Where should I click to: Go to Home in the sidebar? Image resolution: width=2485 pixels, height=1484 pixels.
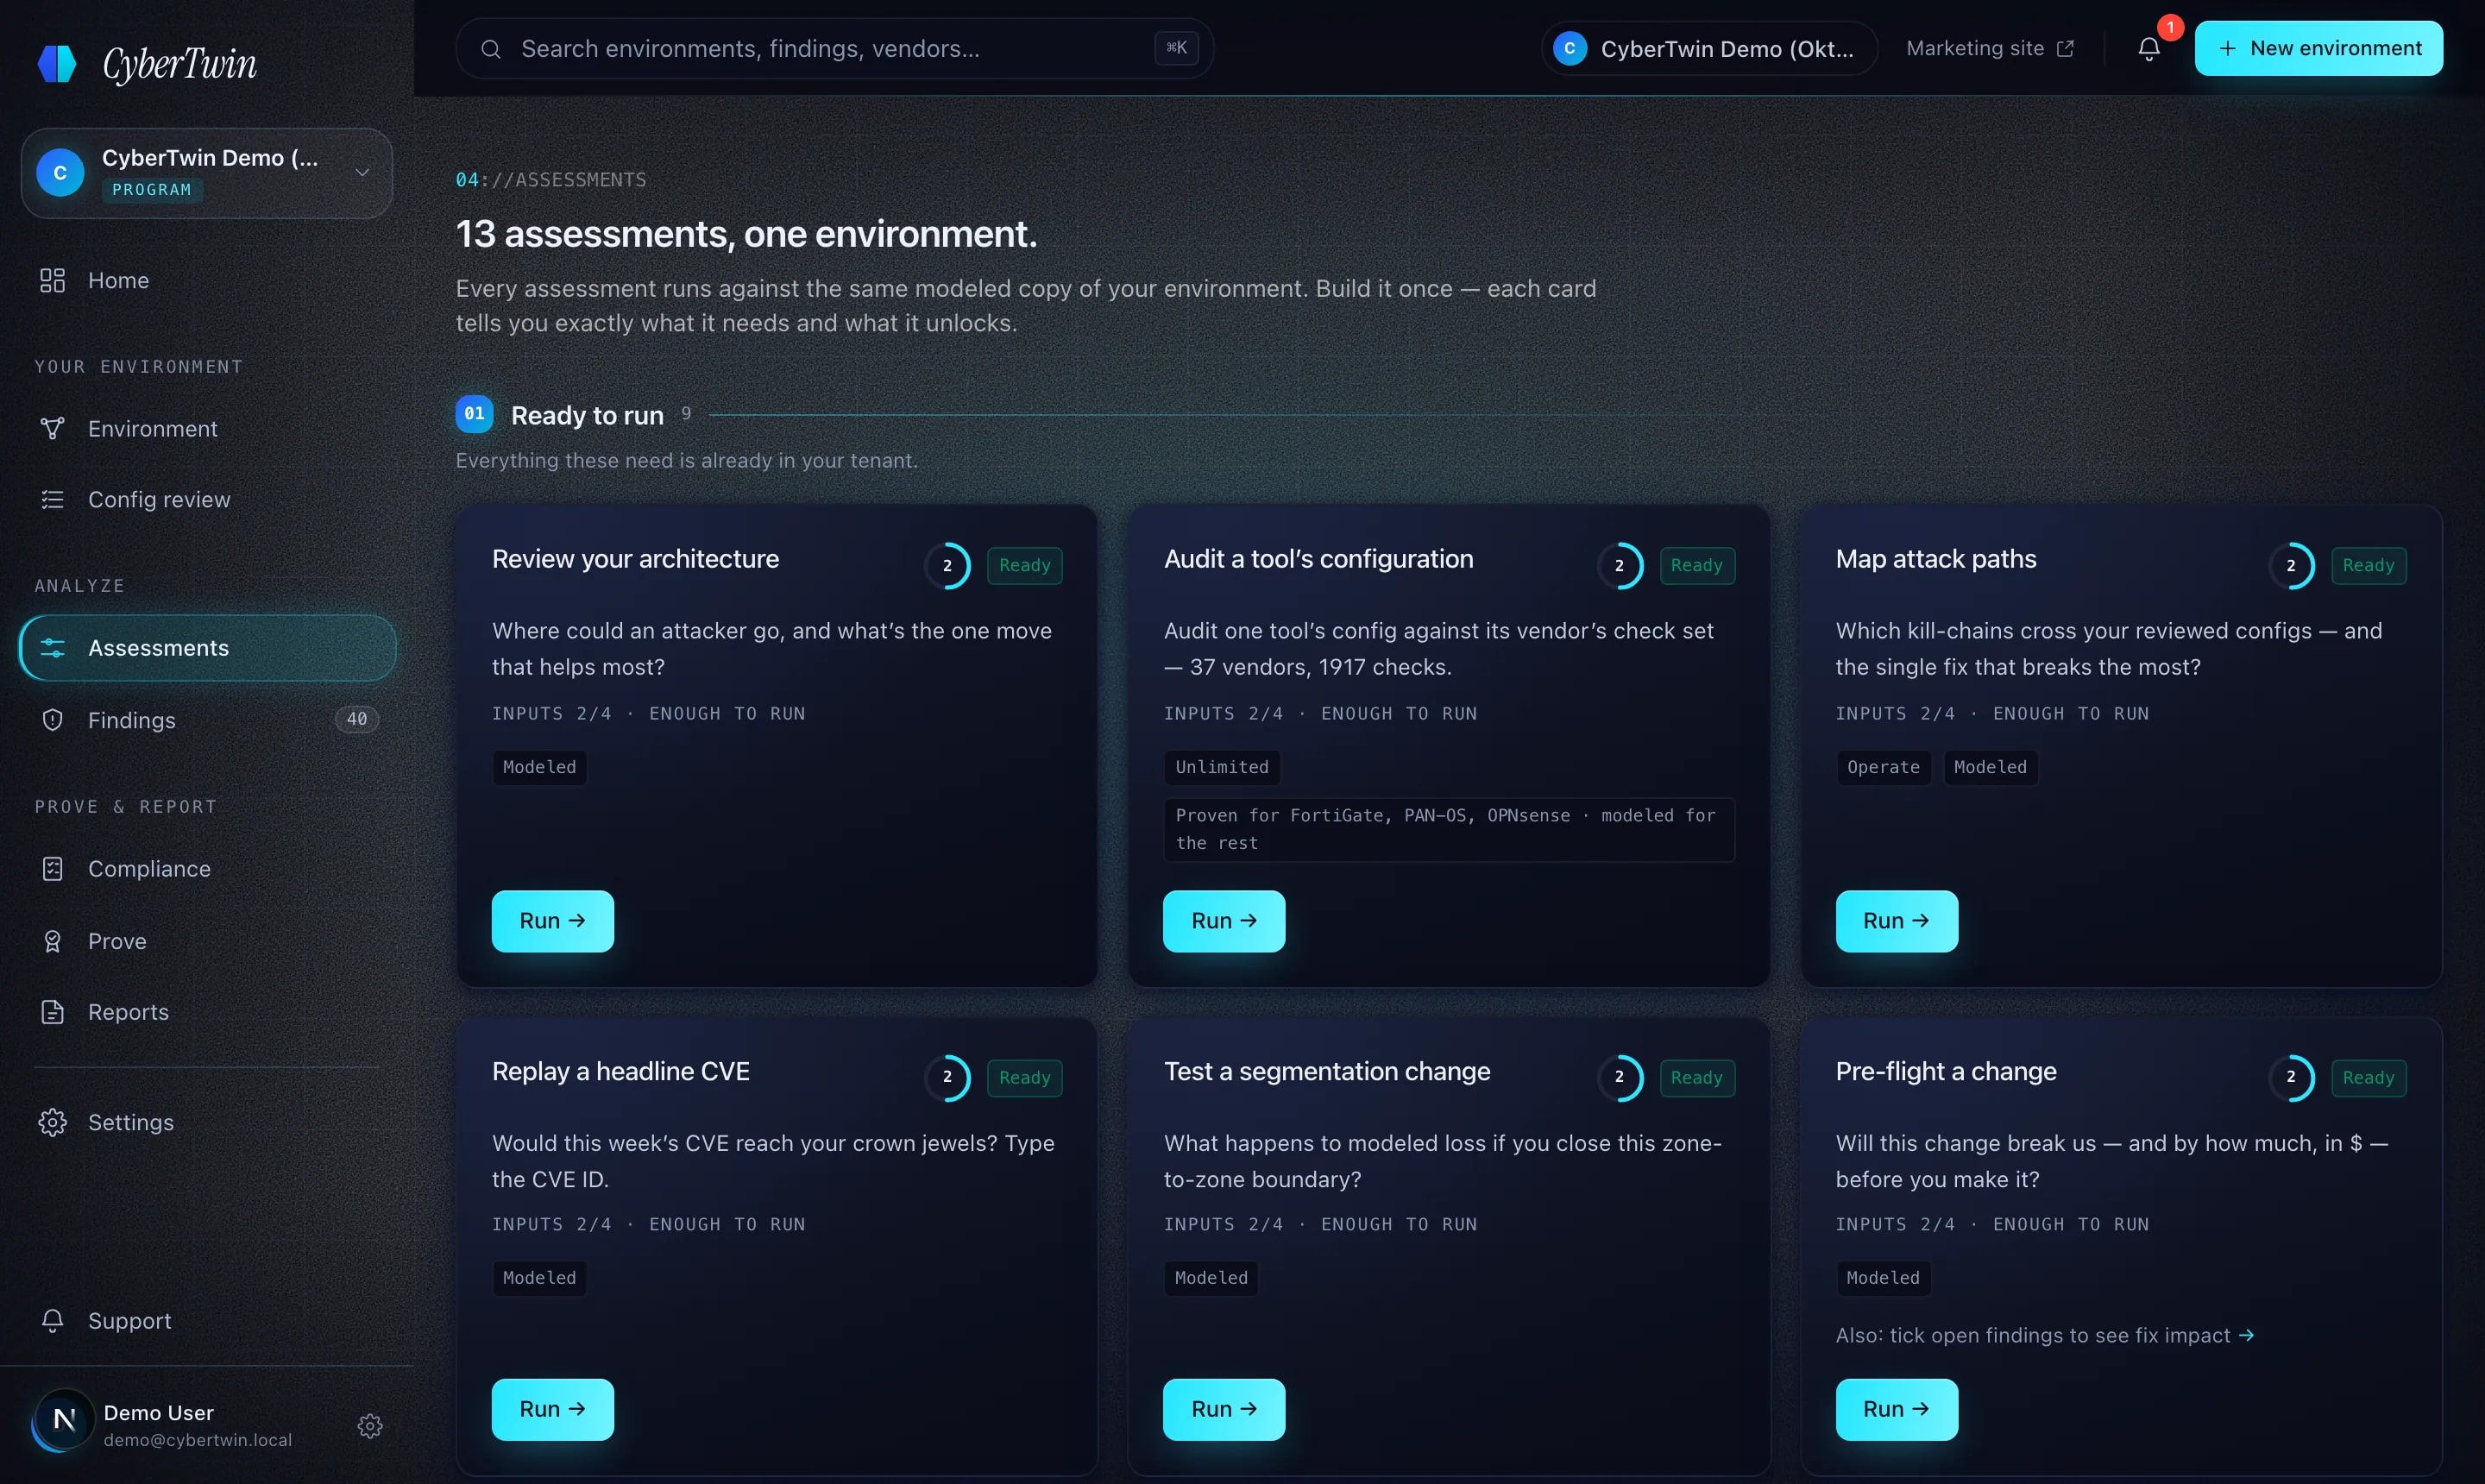click(x=206, y=280)
